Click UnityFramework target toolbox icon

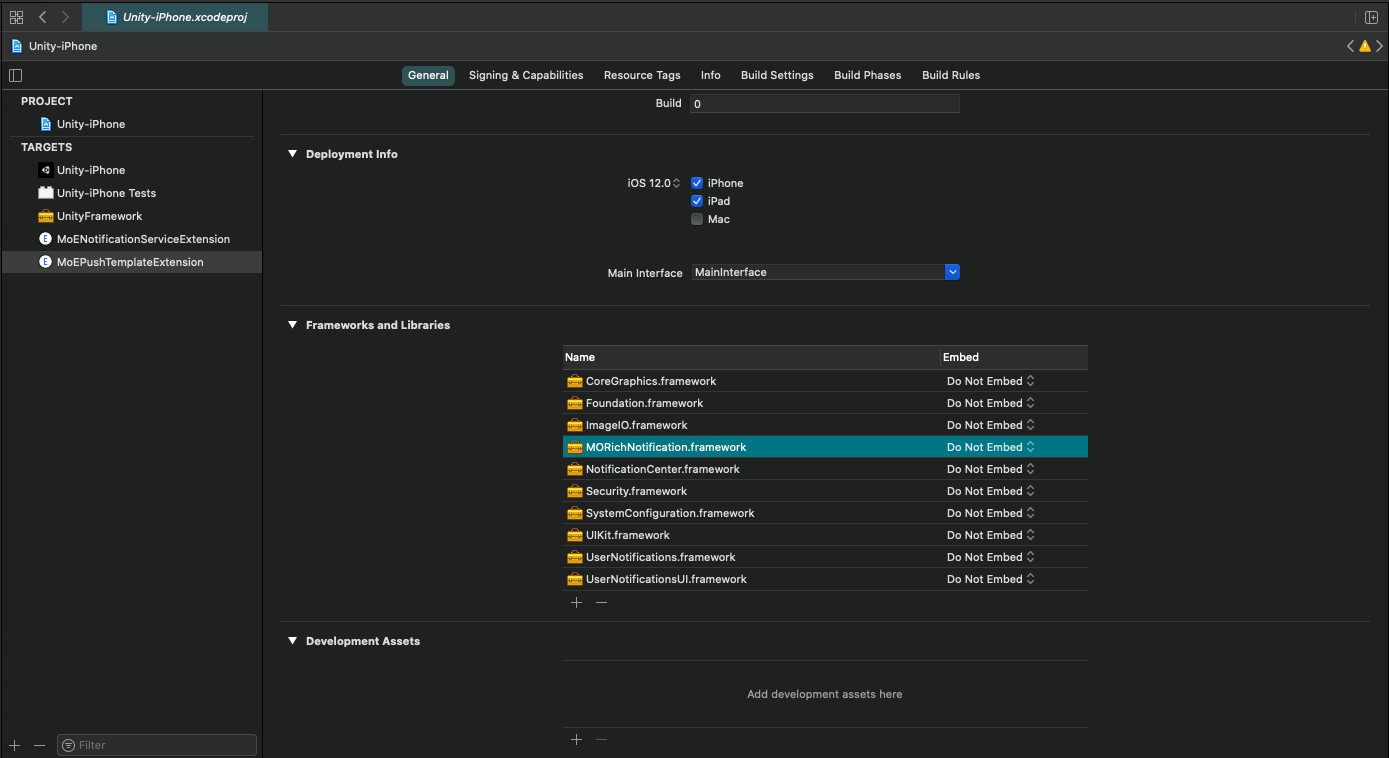click(x=45, y=216)
